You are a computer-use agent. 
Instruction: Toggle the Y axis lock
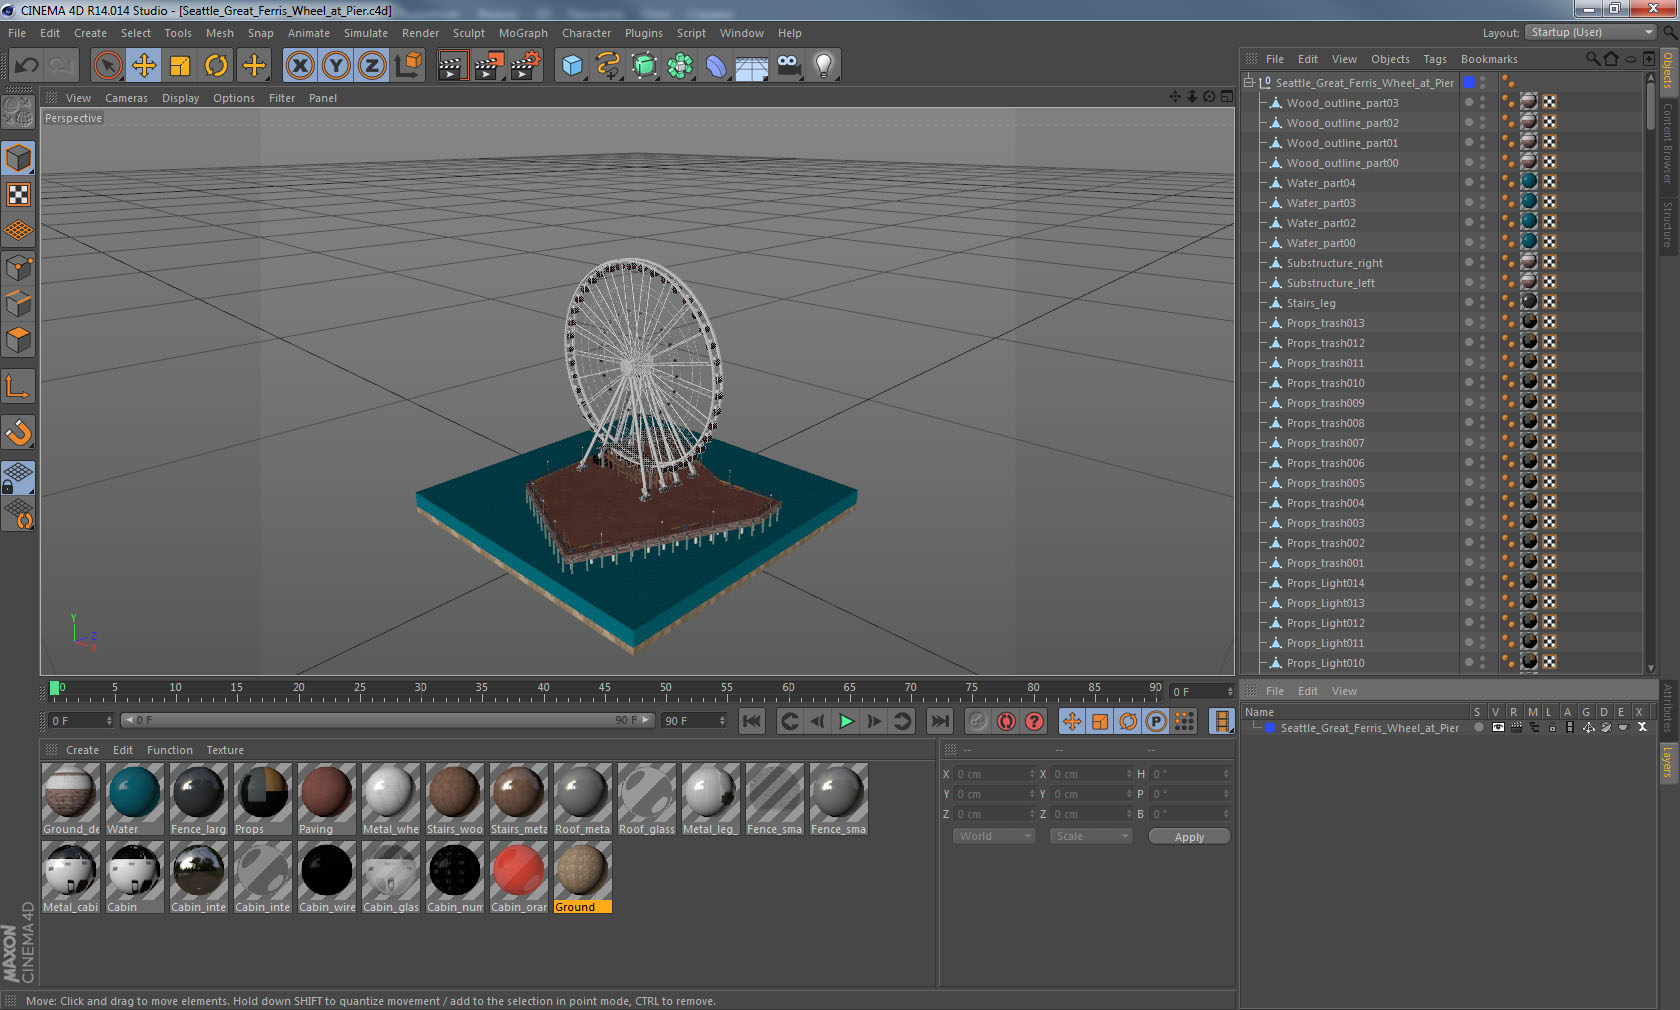tap(336, 66)
